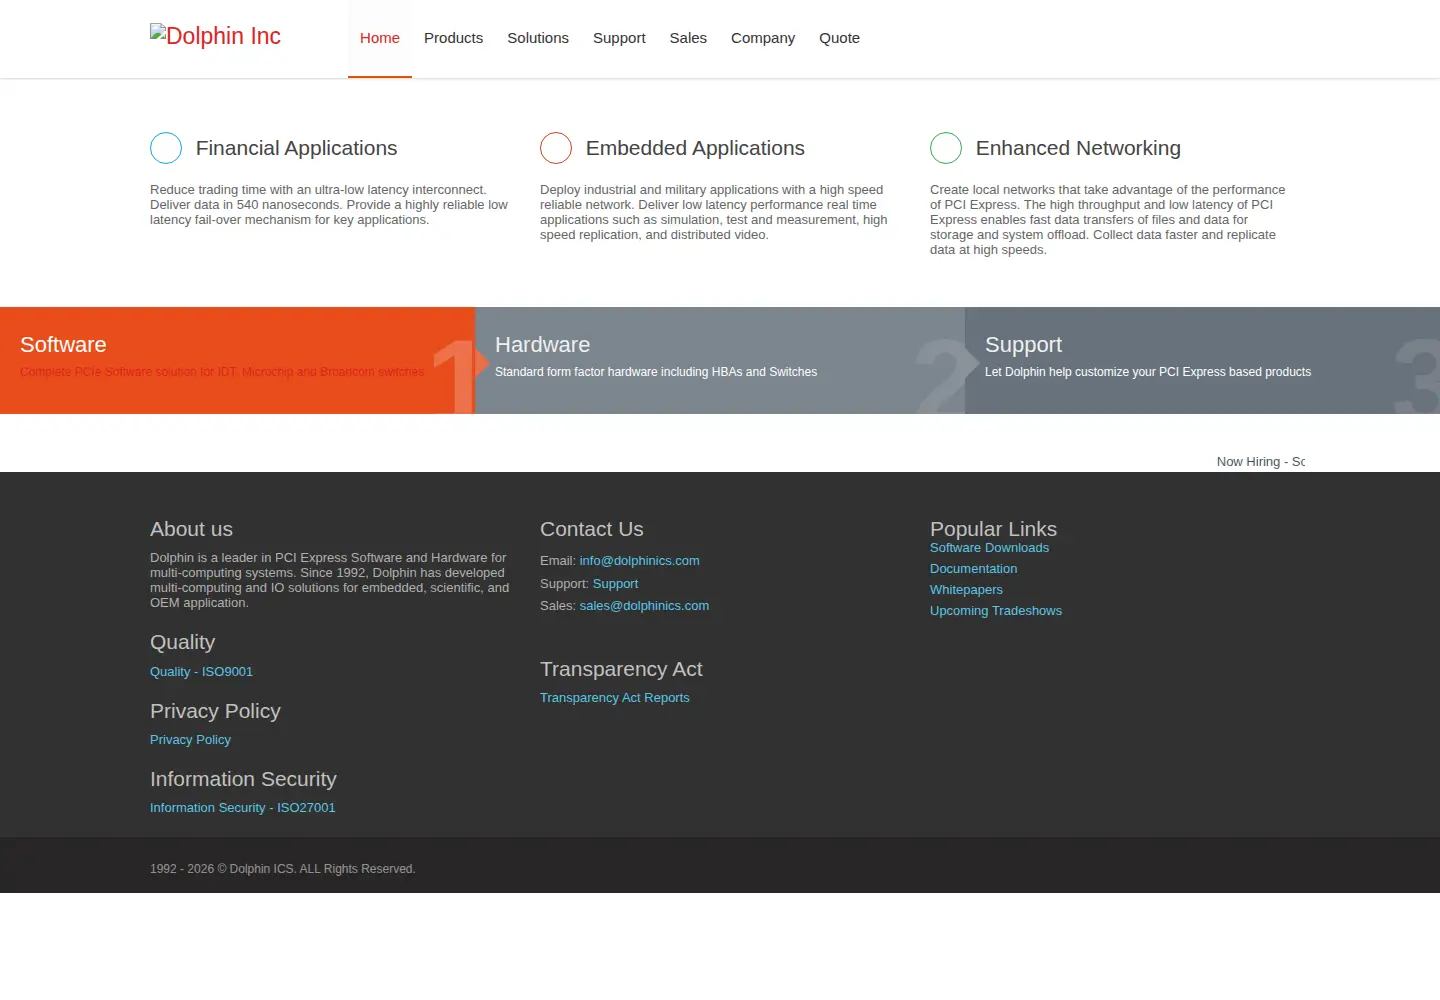Image resolution: width=1440 pixels, height=1000 pixels.
Task: Open the Solutions menu
Action: click(538, 38)
